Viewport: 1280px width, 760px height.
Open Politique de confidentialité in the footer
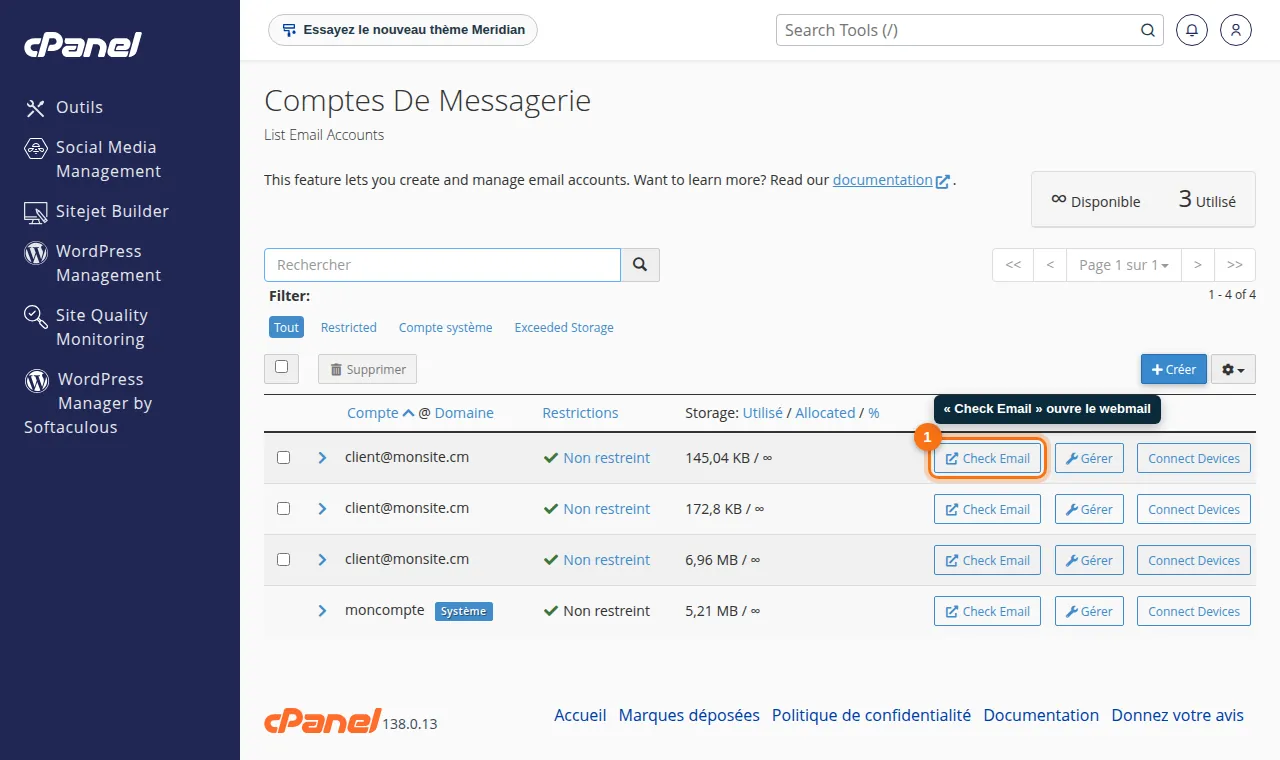click(871, 715)
